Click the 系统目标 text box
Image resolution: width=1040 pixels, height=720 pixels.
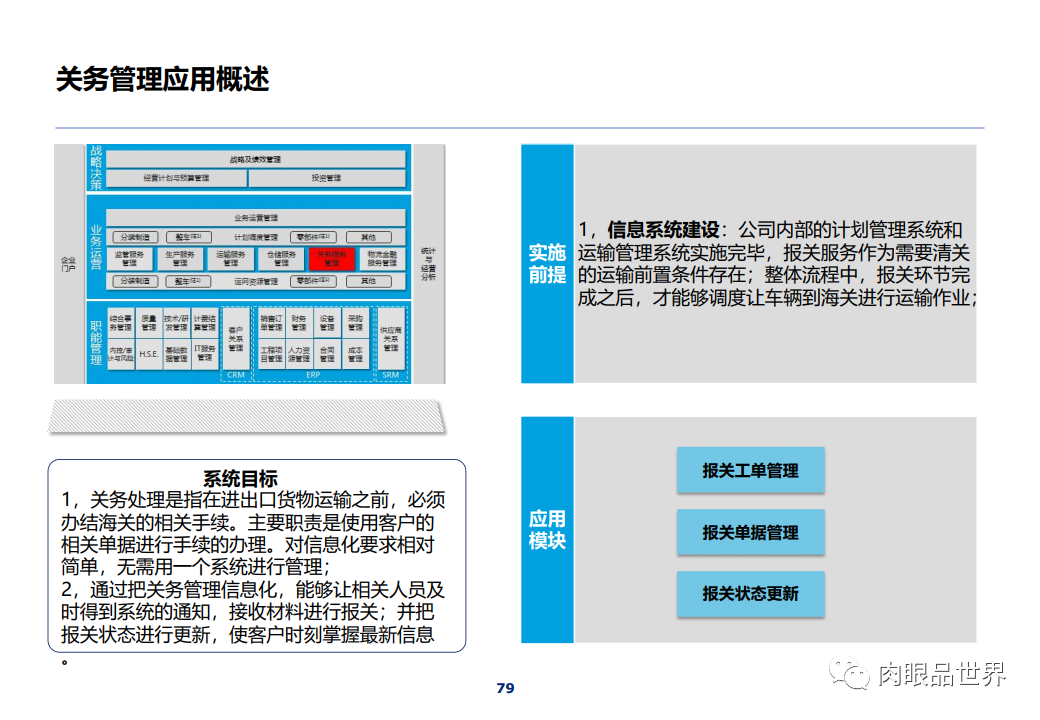[x=257, y=550]
